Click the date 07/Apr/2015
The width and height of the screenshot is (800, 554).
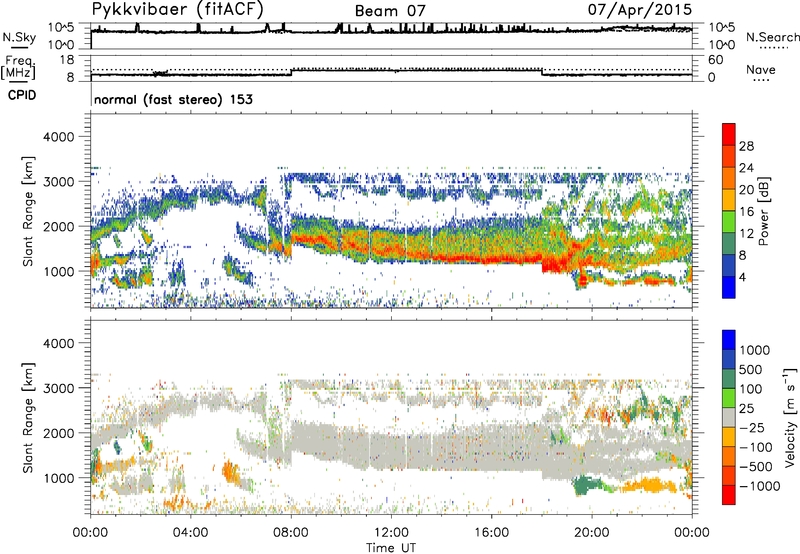coord(640,9)
